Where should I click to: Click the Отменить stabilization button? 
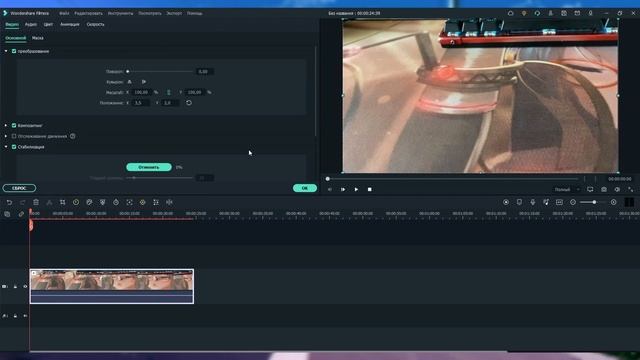coord(149,167)
